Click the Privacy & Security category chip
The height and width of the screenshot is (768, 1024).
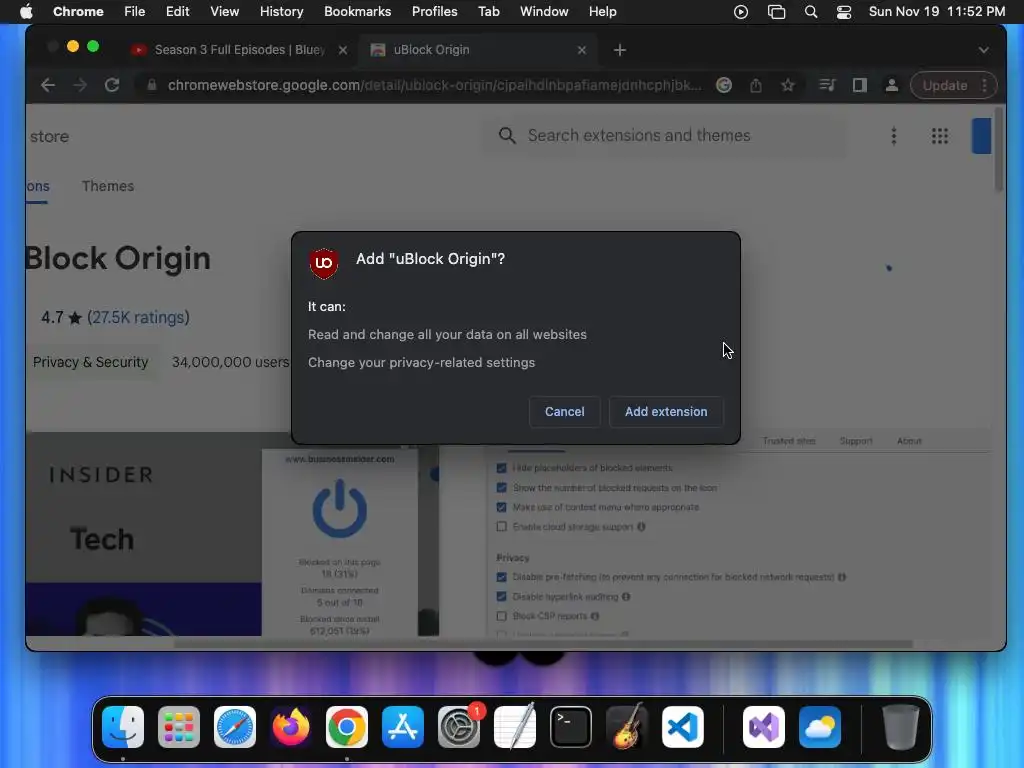coord(90,362)
